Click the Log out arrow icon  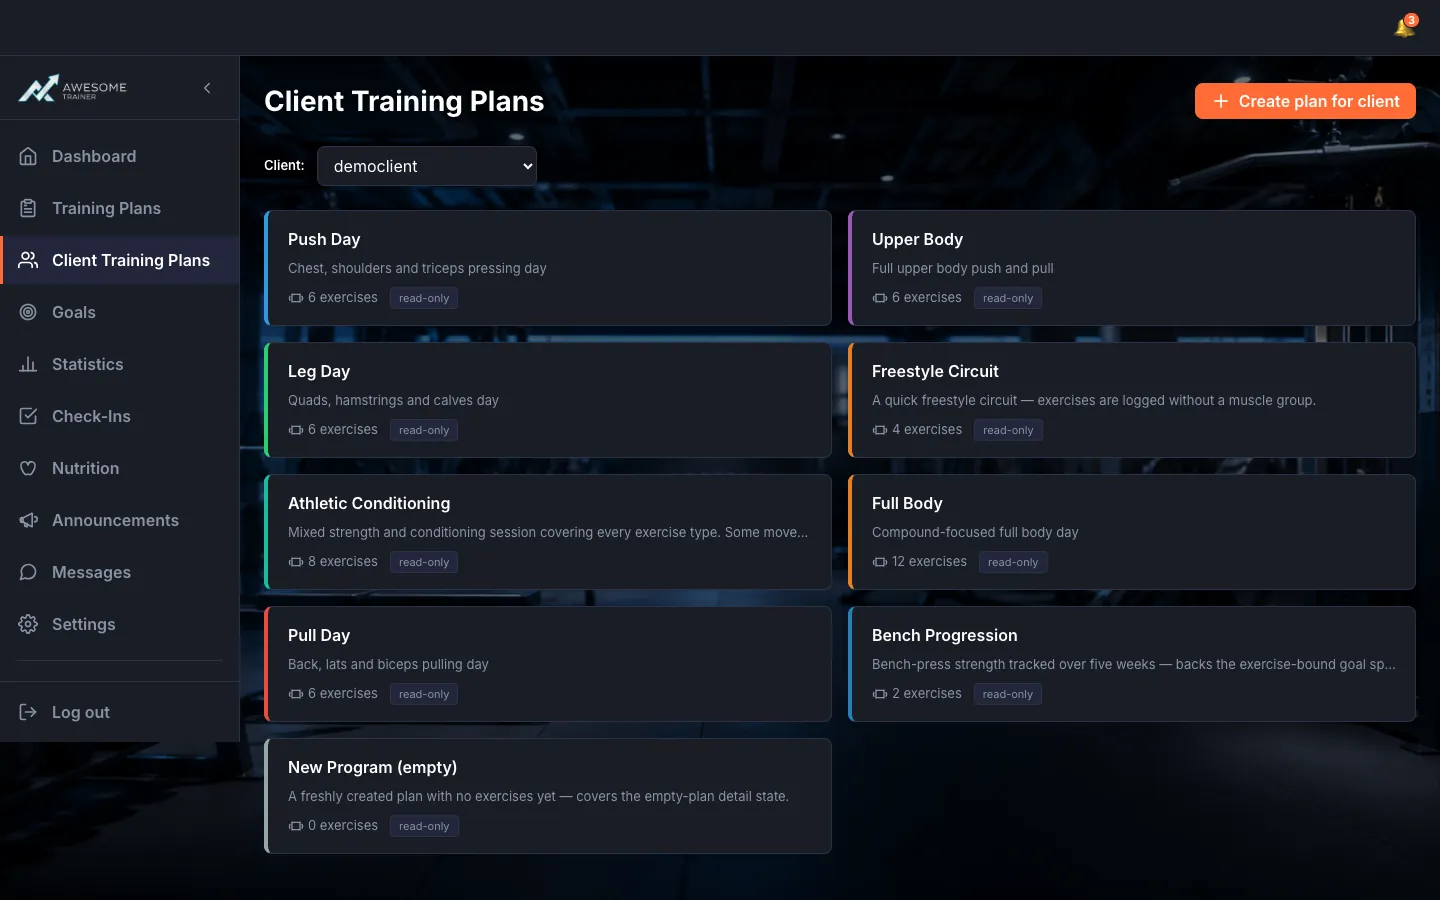point(28,712)
